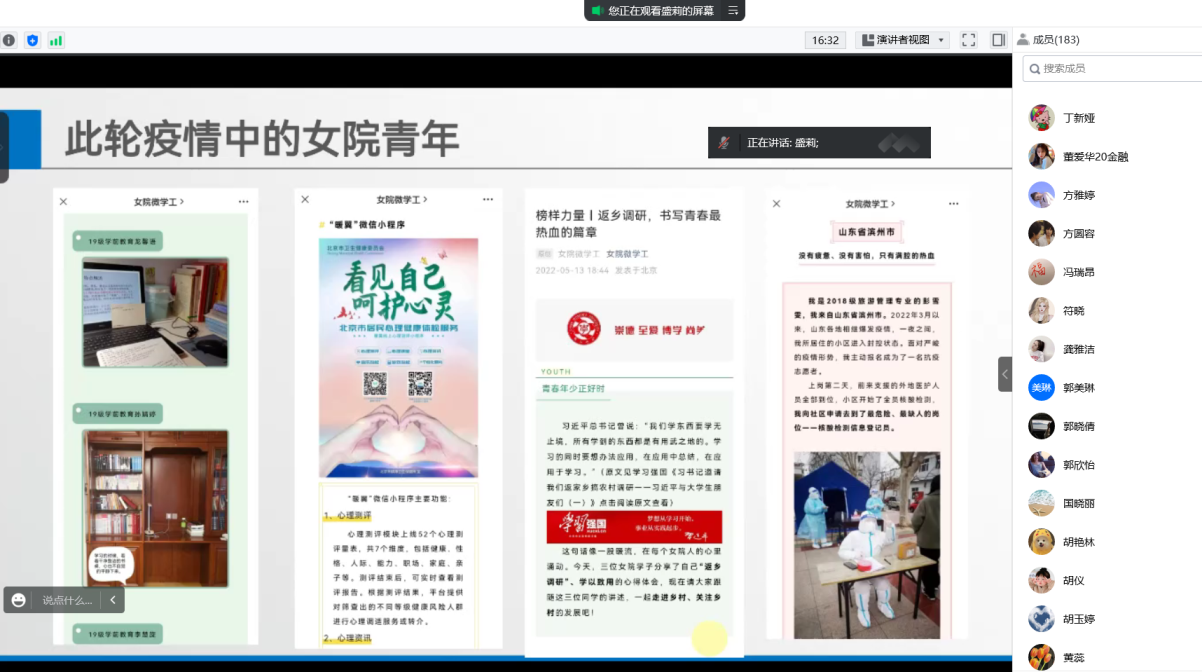
Task: Open avatar of 冯瑞昂
Action: (1041, 272)
